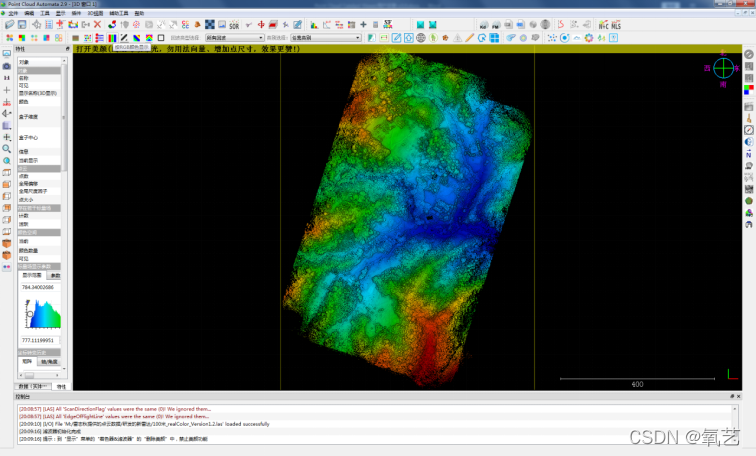Open the 3D视图 menu
This screenshot has width=756, height=456.
click(x=95, y=13)
